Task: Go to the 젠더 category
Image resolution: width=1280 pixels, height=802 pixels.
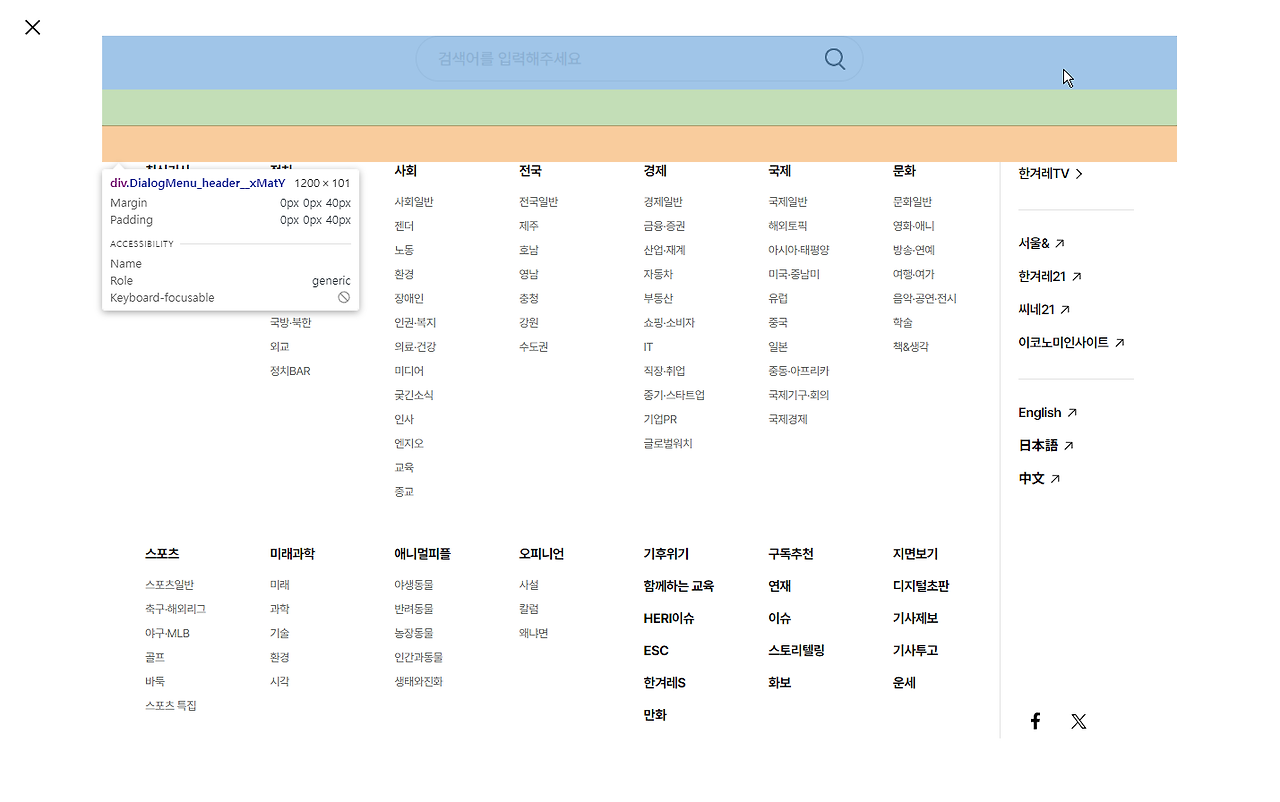Action: pyautogui.click(x=404, y=226)
